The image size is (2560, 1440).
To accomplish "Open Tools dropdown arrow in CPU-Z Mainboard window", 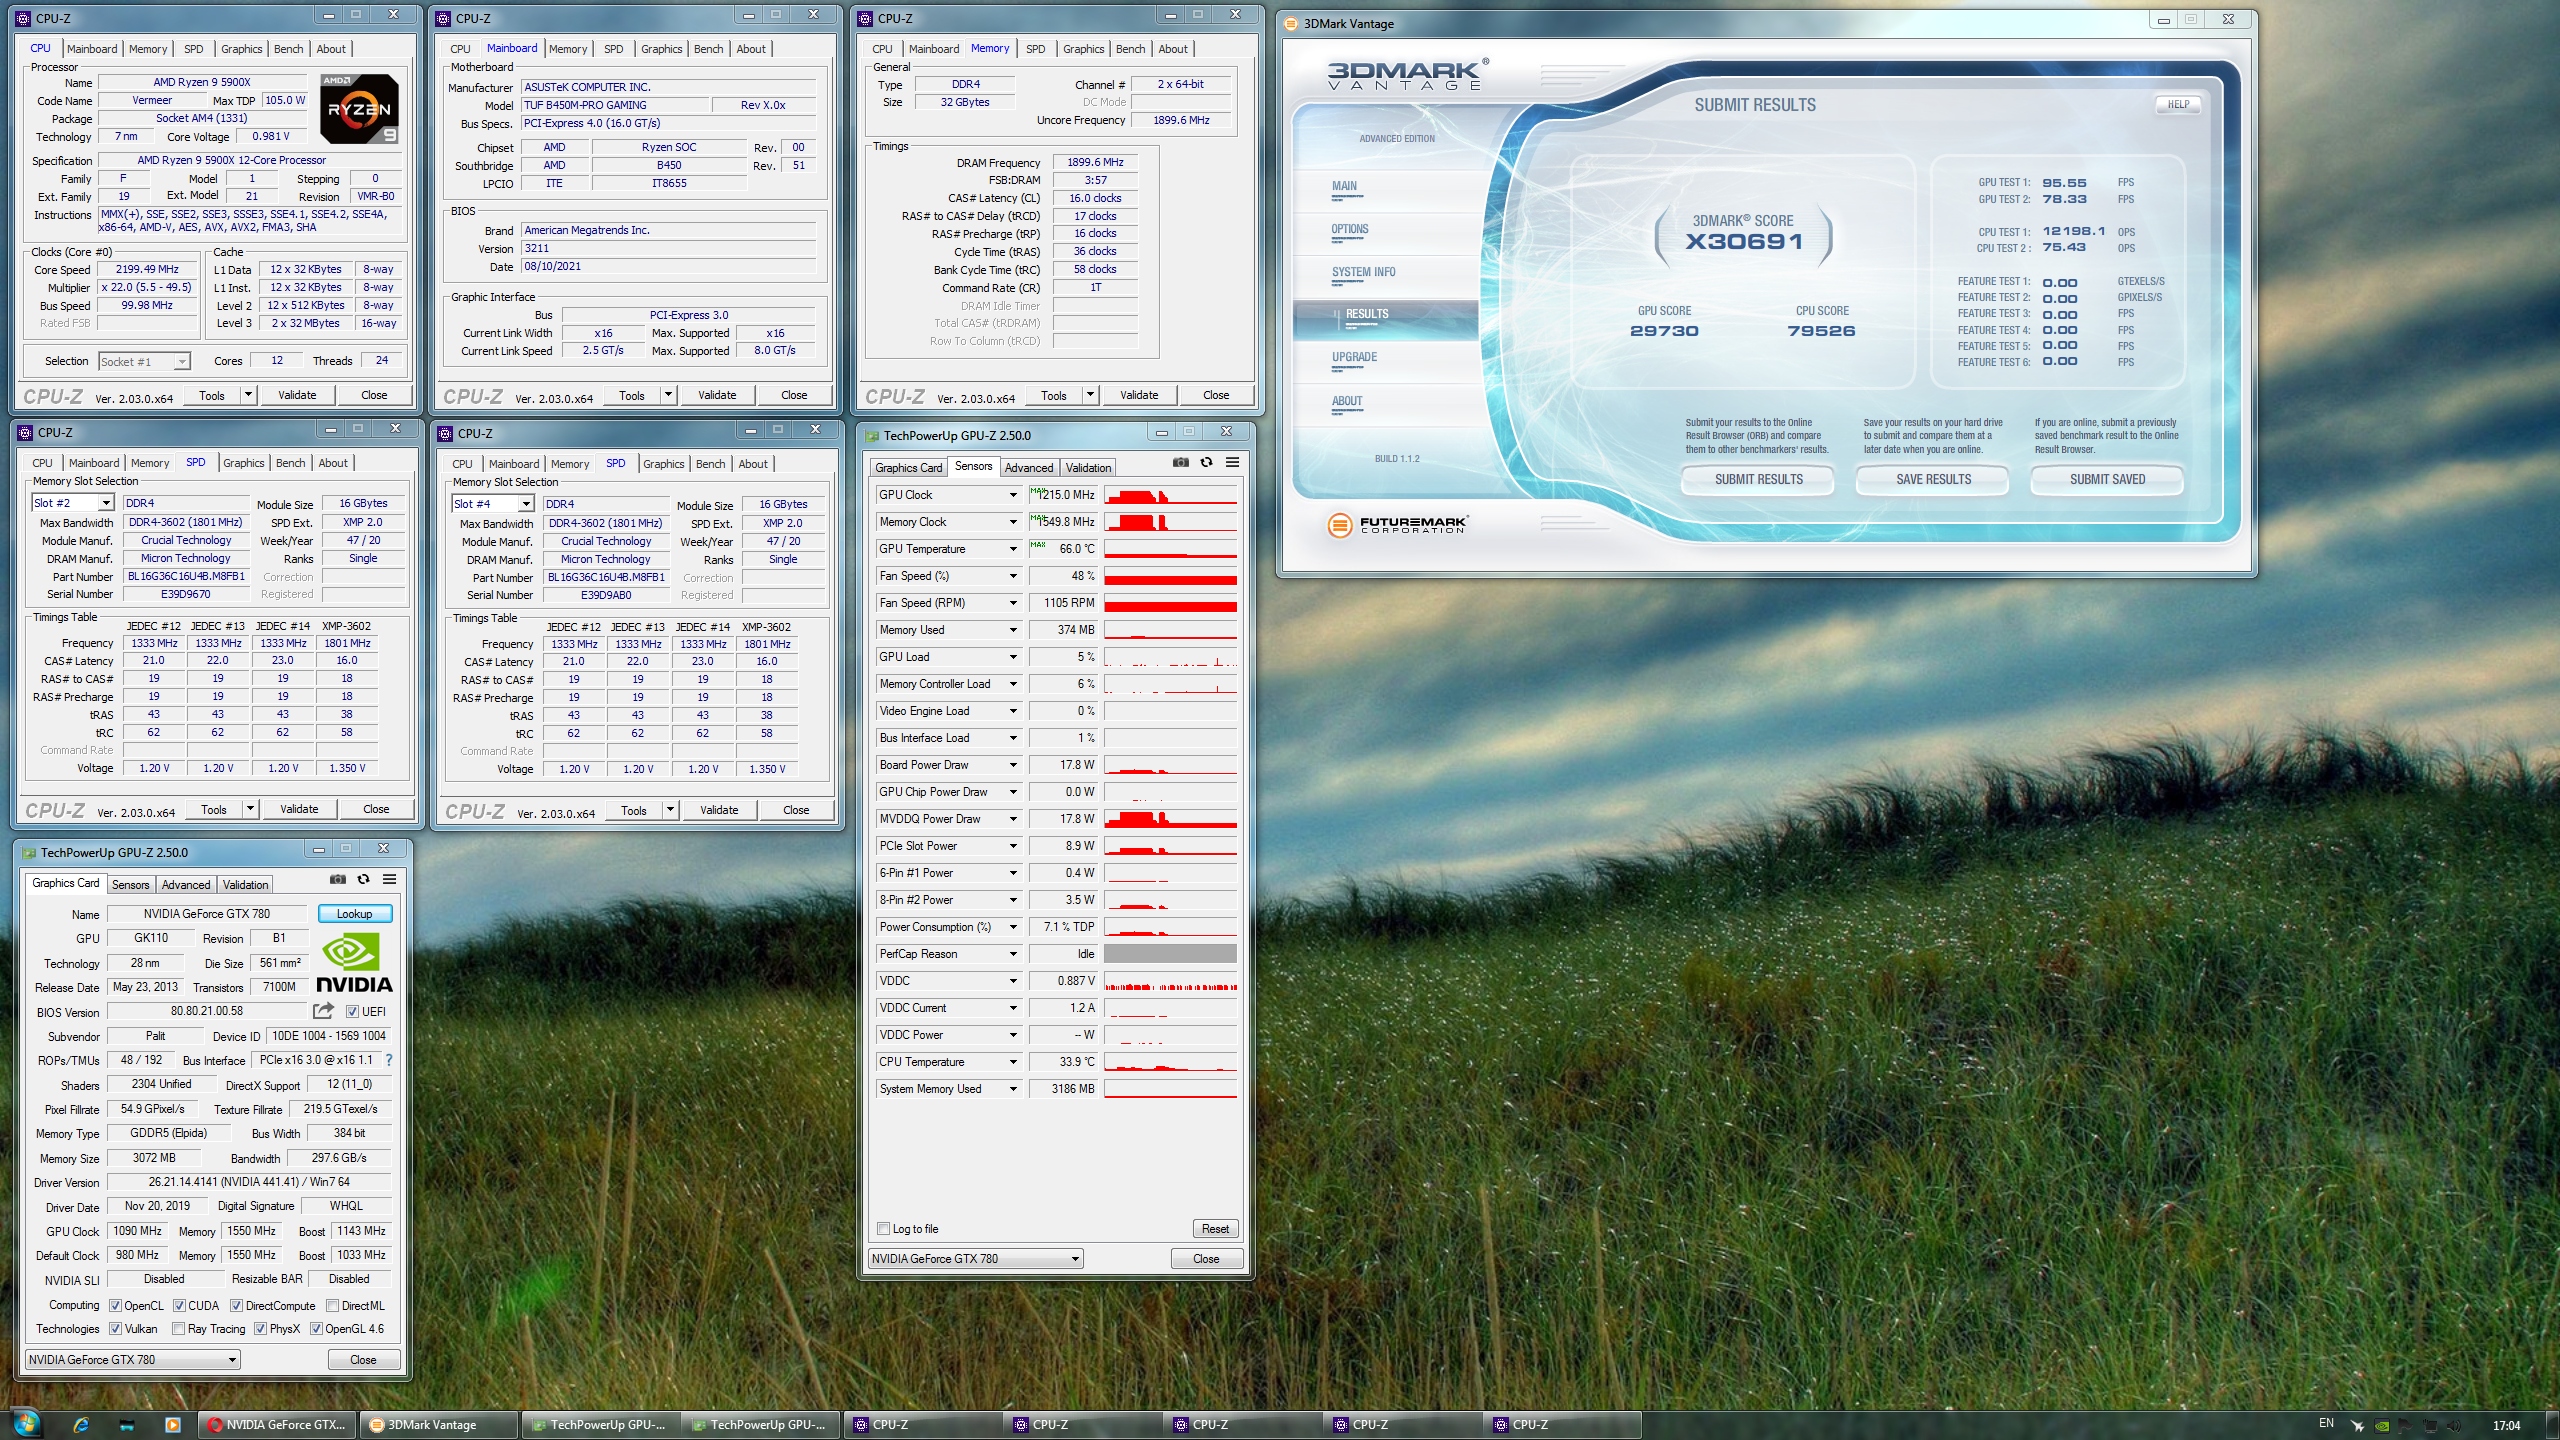I will 668,395.
